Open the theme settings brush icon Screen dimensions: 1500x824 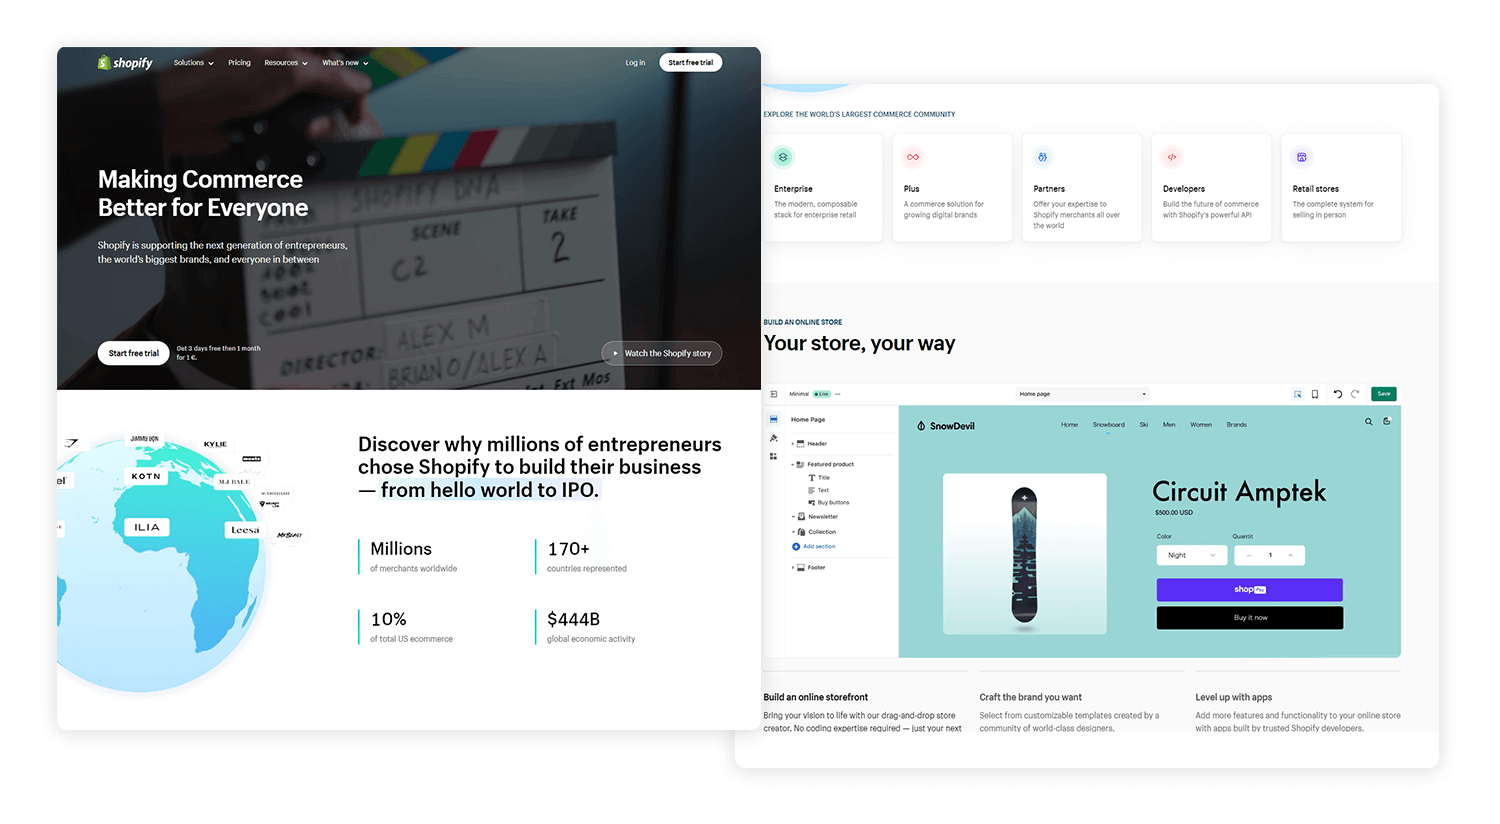(x=773, y=438)
